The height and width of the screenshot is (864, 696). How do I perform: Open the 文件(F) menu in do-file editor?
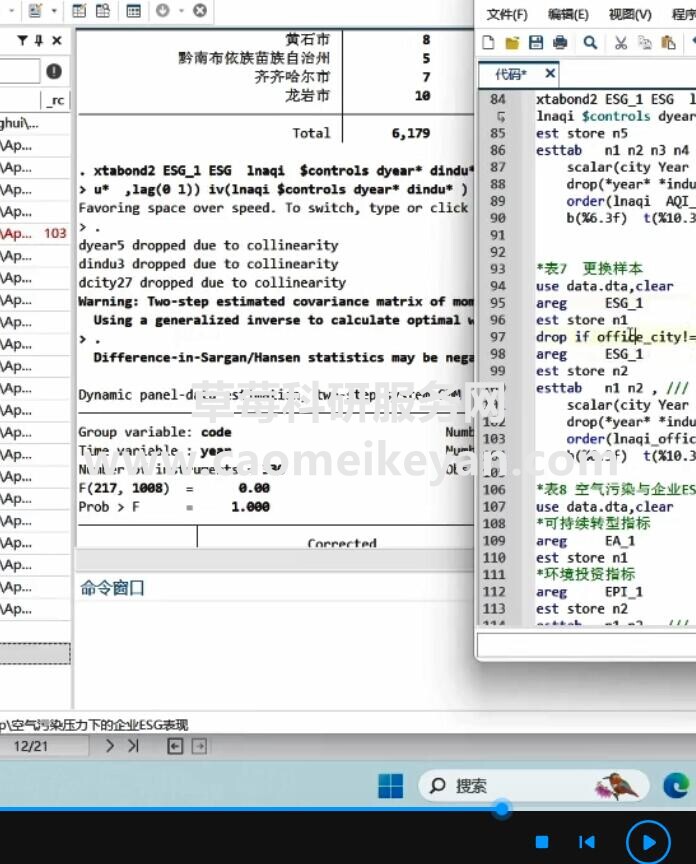(x=507, y=14)
